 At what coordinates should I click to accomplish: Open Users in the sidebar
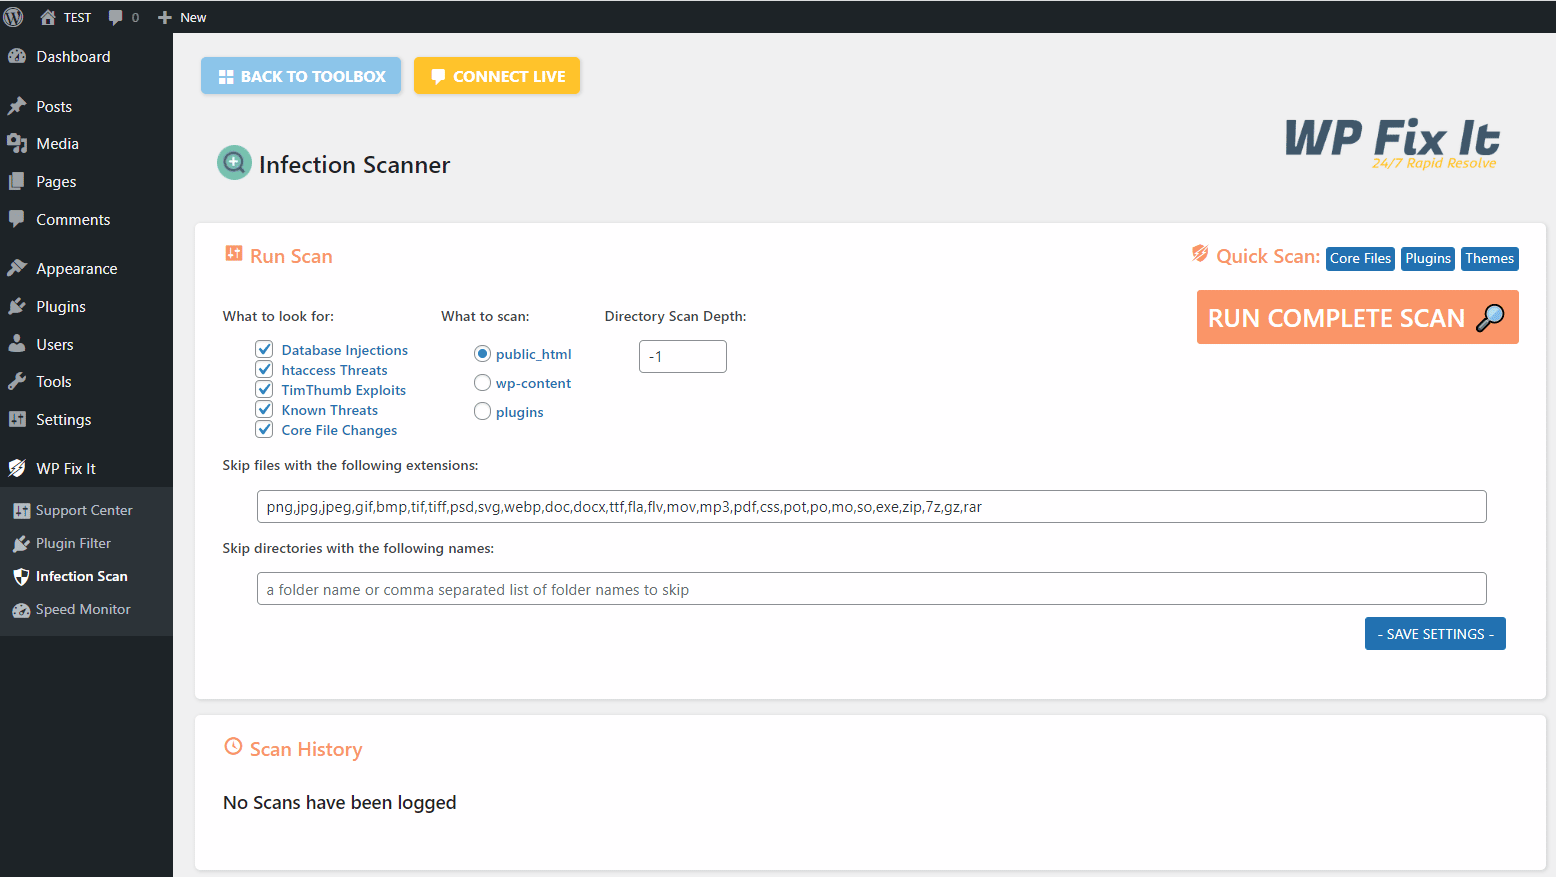pos(86,344)
